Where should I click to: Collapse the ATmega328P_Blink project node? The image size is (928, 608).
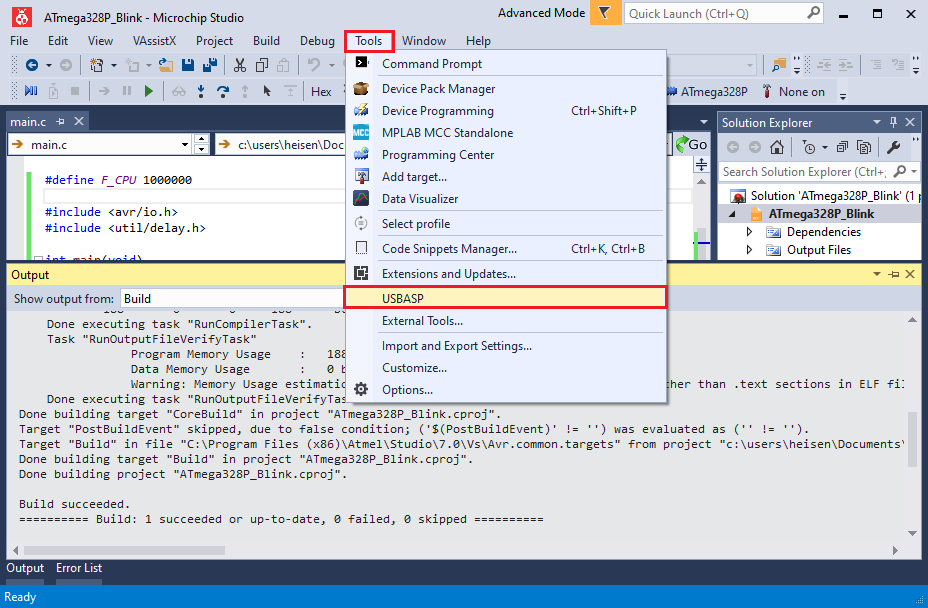(x=732, y=214)
